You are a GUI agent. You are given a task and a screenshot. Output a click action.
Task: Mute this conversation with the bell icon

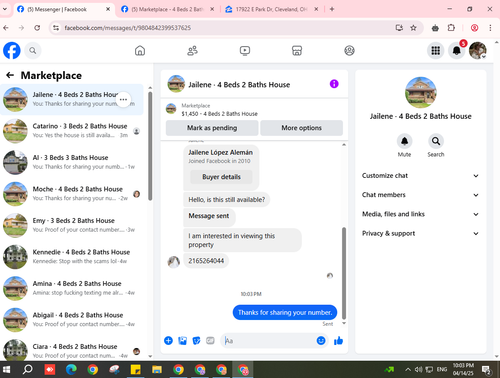pyautogui.click(x=404, y=141)
